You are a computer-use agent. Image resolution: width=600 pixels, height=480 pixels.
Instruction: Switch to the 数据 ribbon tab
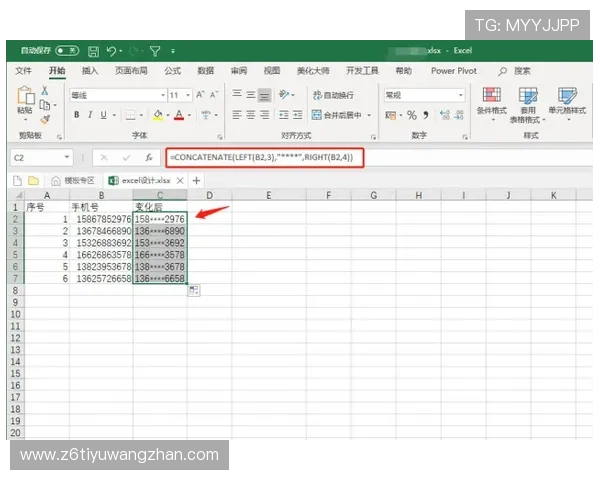tap(205, 71)
